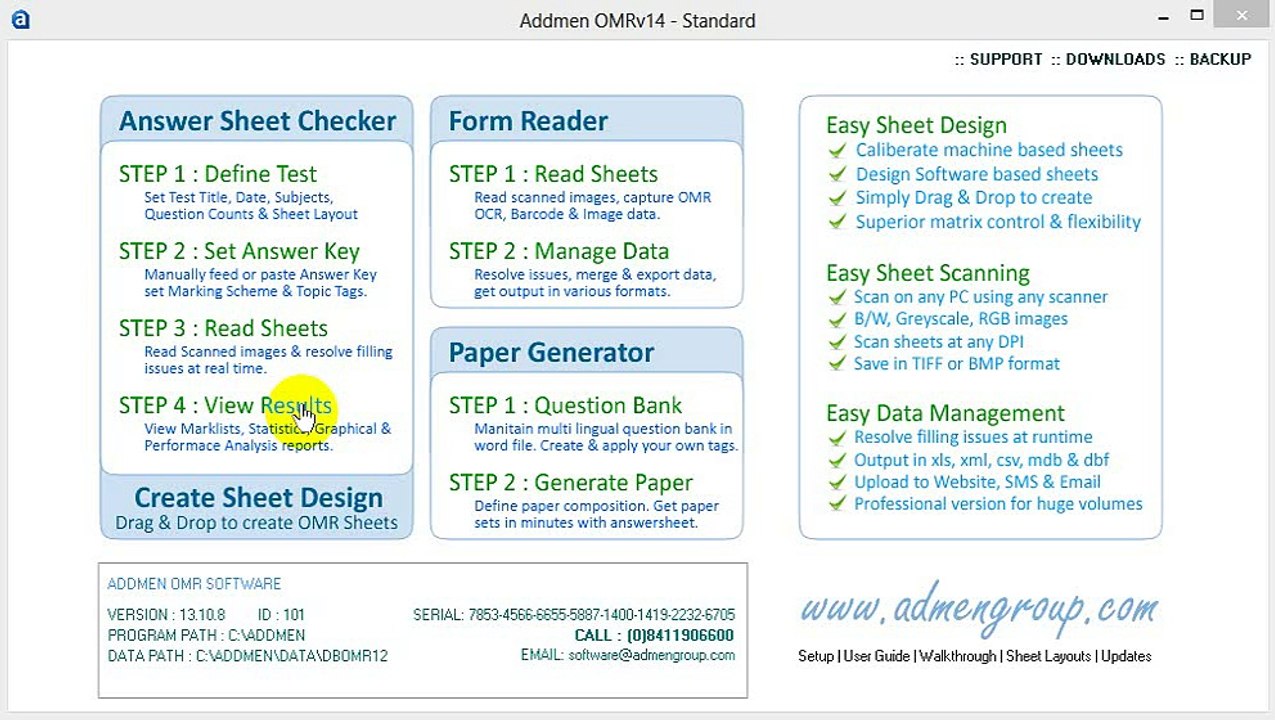The height and width of the screenshot is (720, 1275).
Task: Close the Addmen OMR window
Action: [1243, 15]
